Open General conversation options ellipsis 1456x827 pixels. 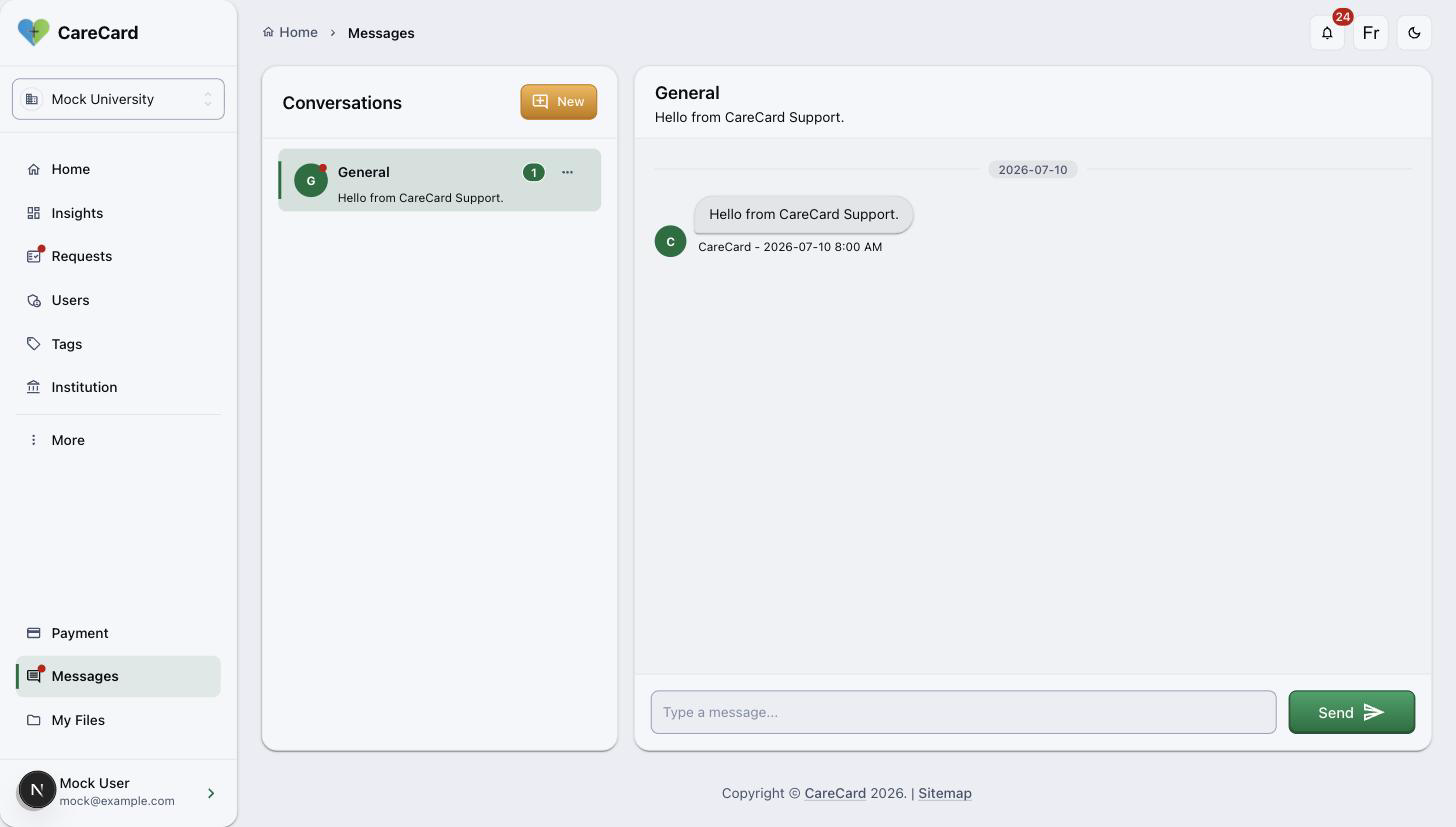pos(567,172)
